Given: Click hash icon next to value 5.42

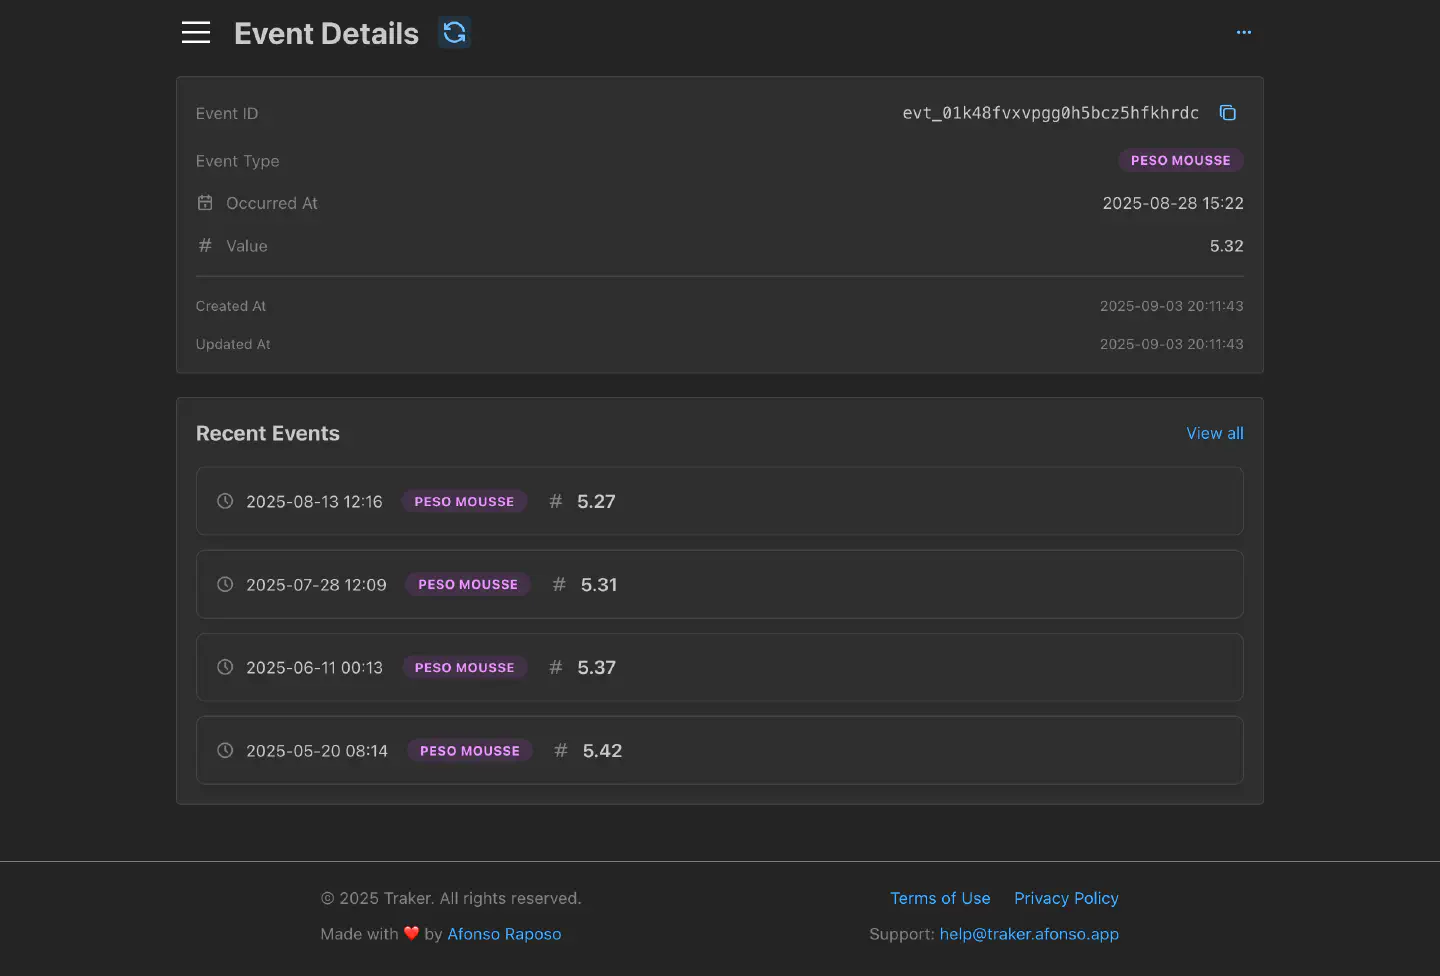Looking at the screenshot, I should [x=561, y=750].
